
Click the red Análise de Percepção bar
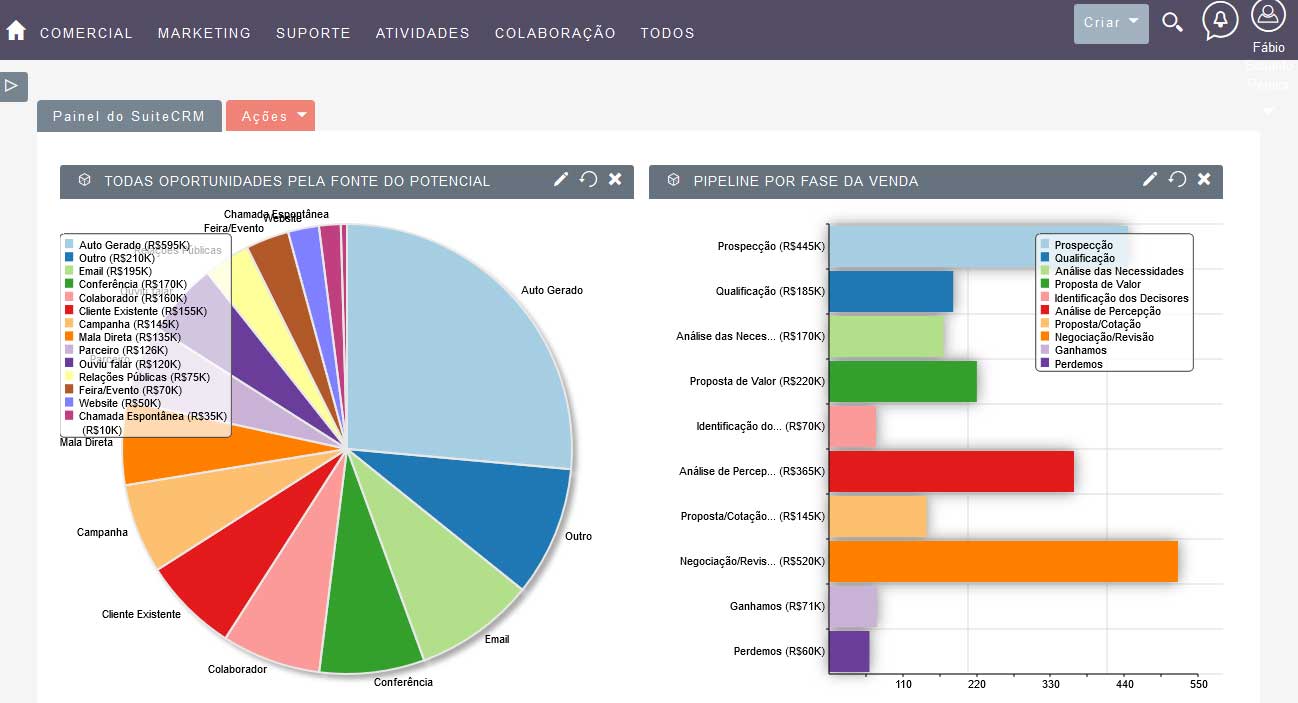[952, 471]
